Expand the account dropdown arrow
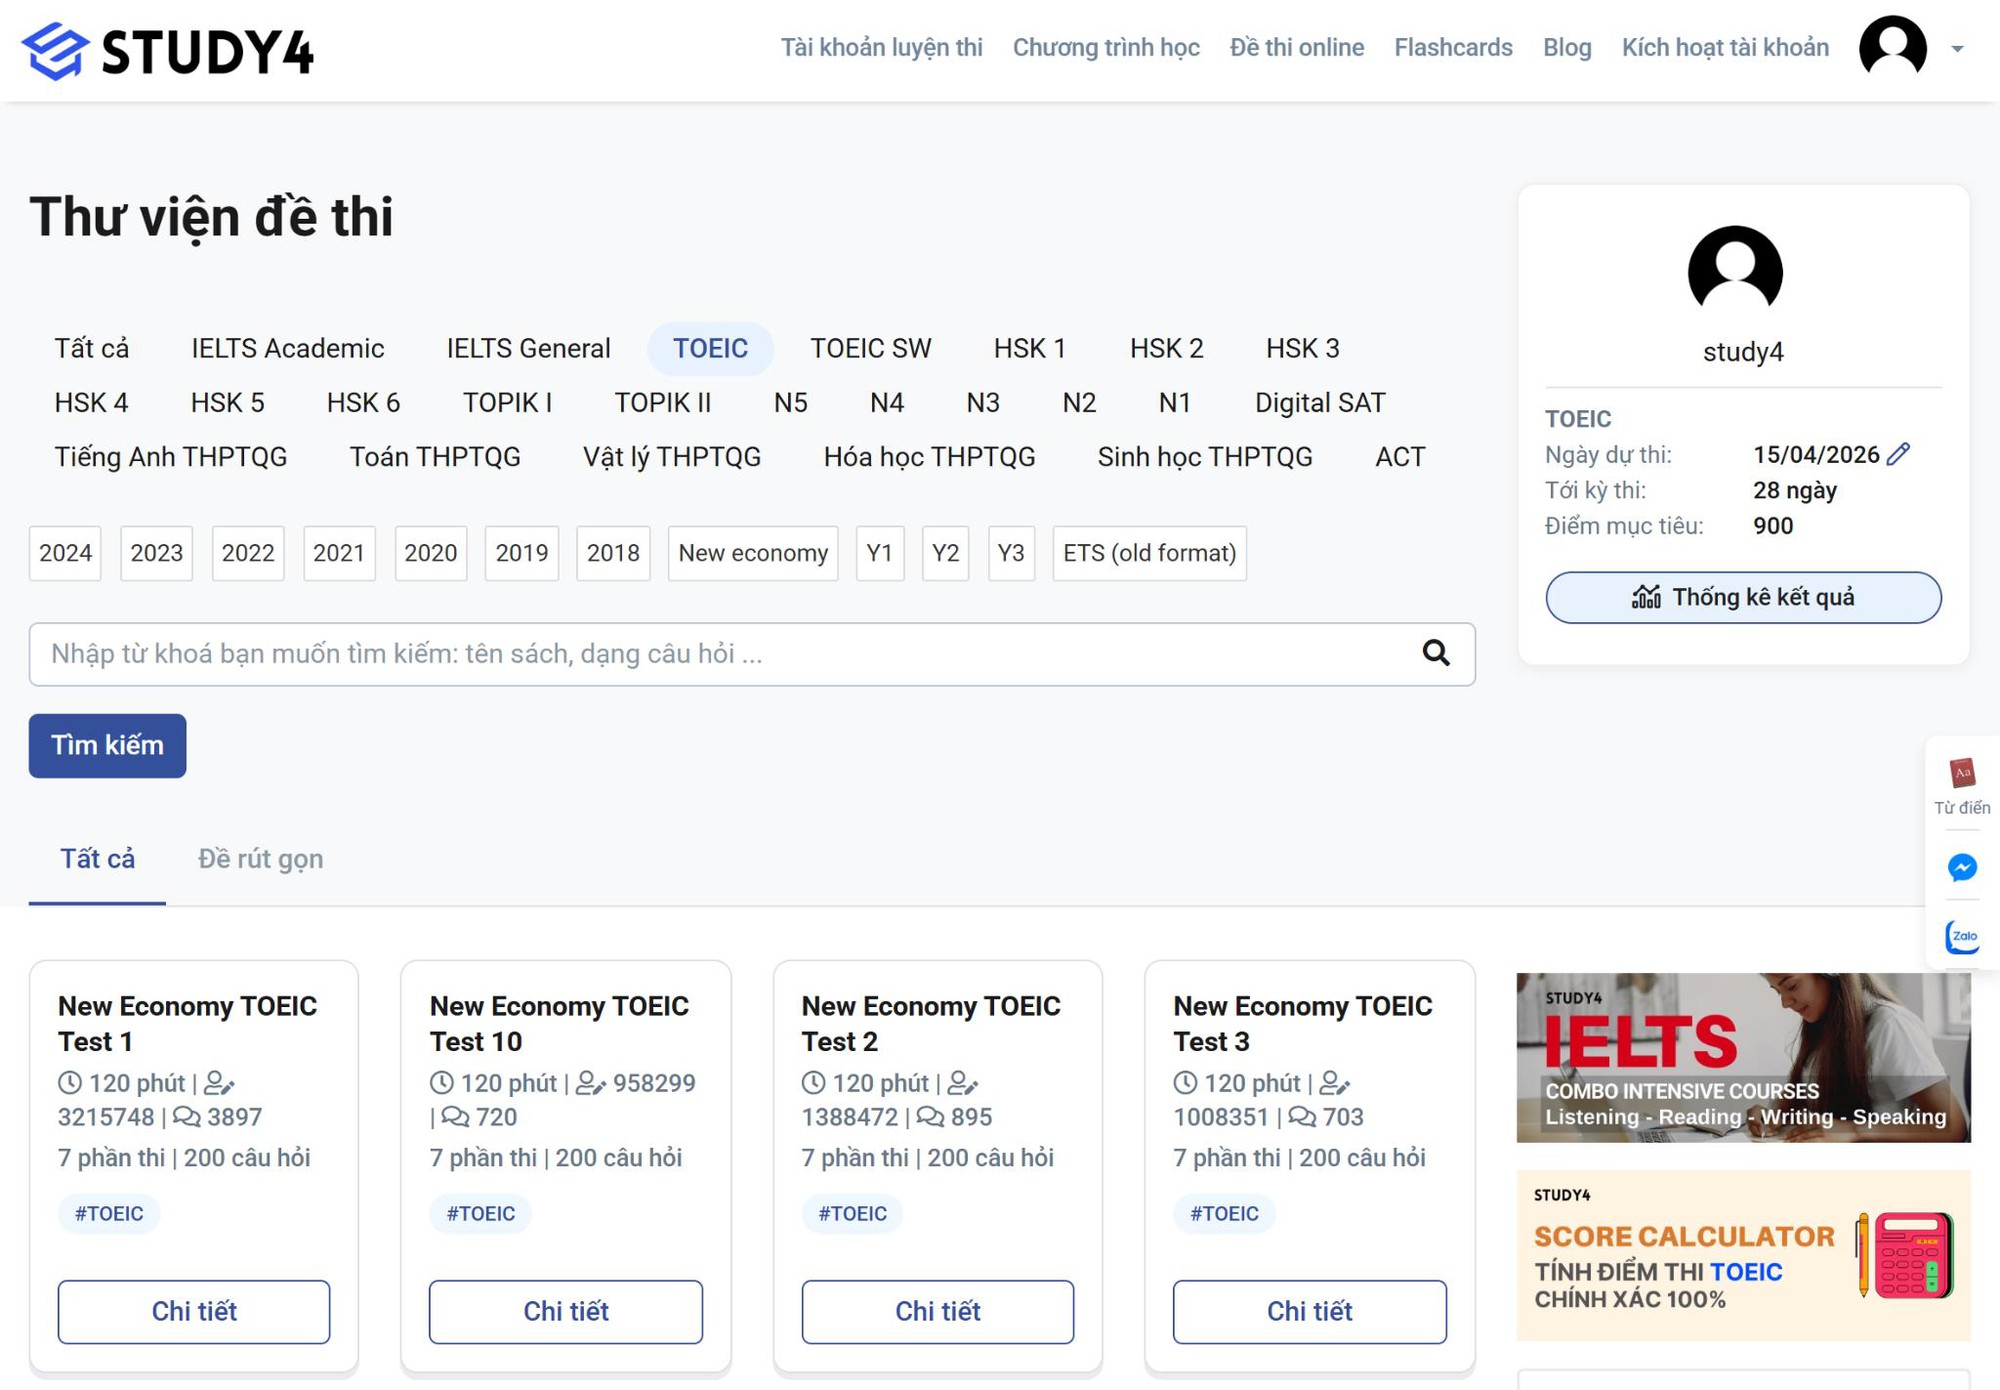The image size is (2000, 1390). [x=1957, y=48]
